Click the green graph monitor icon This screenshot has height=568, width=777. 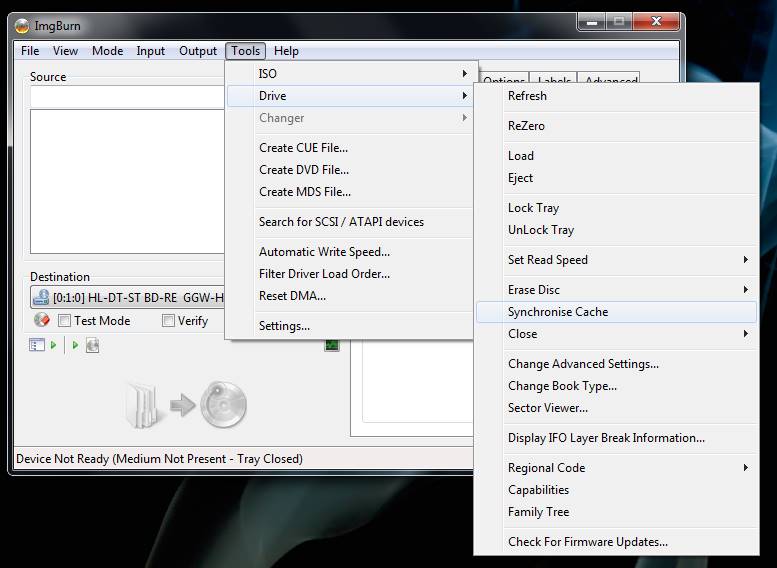click(x=332, y=345)
